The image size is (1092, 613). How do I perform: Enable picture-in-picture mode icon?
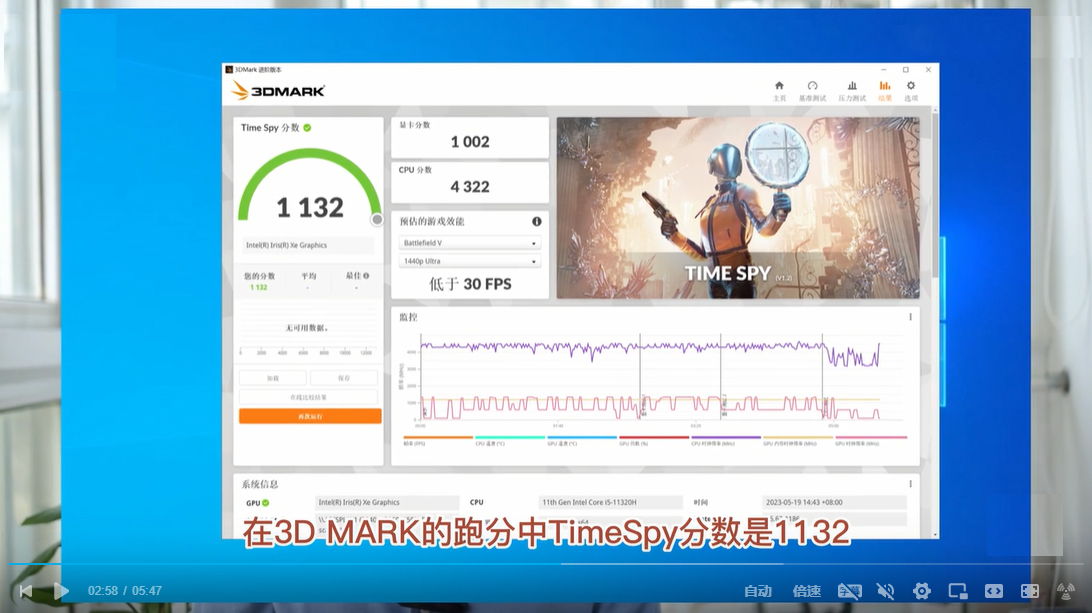click(x=958, y=591)
